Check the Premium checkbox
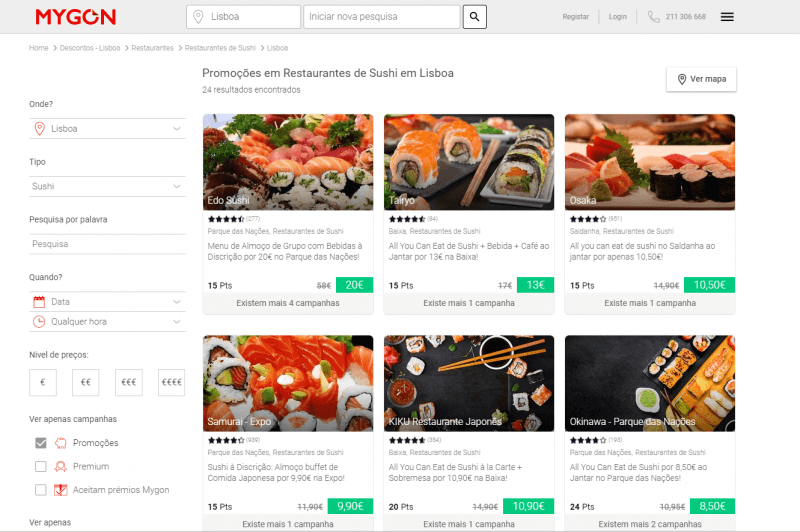This screenshot has height=532, width=800. (41, 466)
